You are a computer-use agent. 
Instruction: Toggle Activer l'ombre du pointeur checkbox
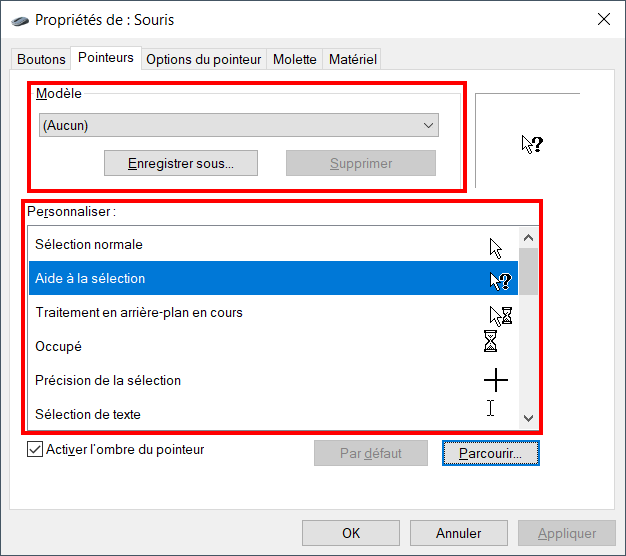(35, 449)
